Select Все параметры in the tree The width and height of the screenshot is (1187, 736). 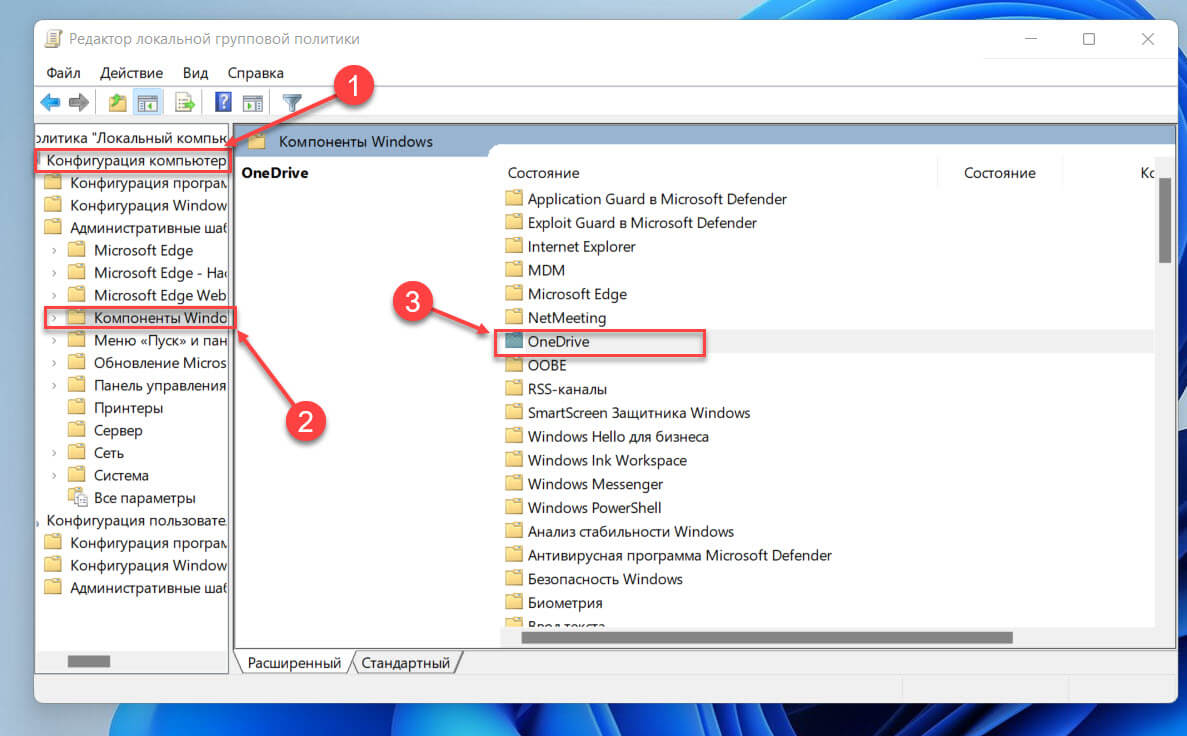point(144,498)
